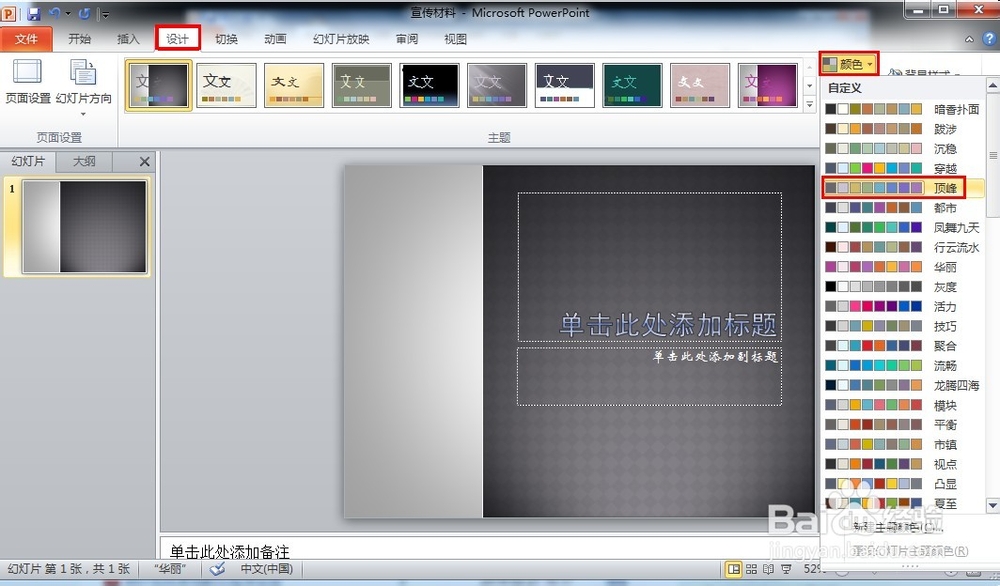Screen dimensions: 1000x586
Task: Switch to the Outline (大纲) pane tab
Action: (x=84, y=161)
